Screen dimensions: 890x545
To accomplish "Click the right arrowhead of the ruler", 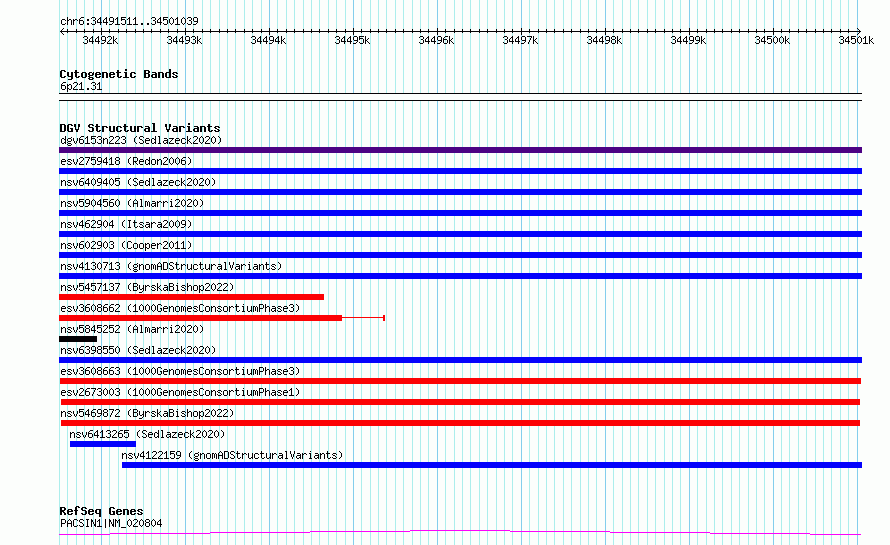I will coord(859,31).
